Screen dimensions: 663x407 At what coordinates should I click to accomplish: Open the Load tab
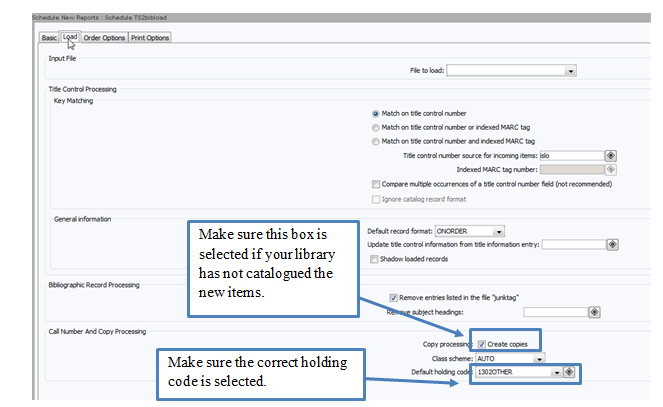coord(70,37)
